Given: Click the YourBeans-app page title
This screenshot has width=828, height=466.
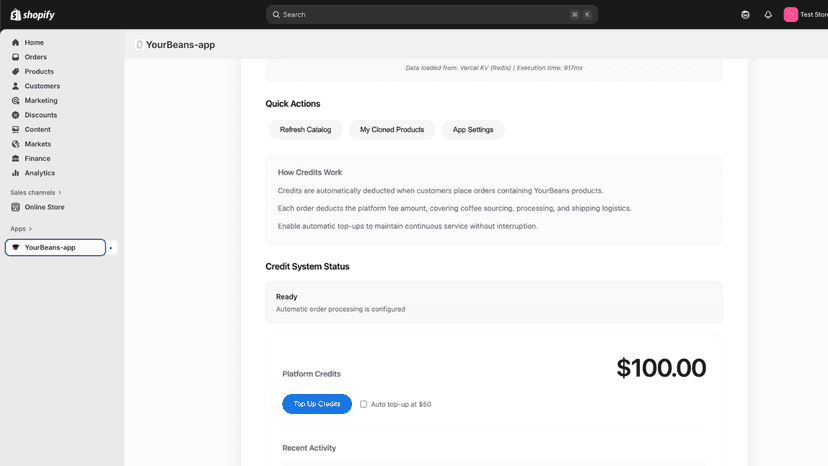Looking at the screenshot, I should pos(181,45).
